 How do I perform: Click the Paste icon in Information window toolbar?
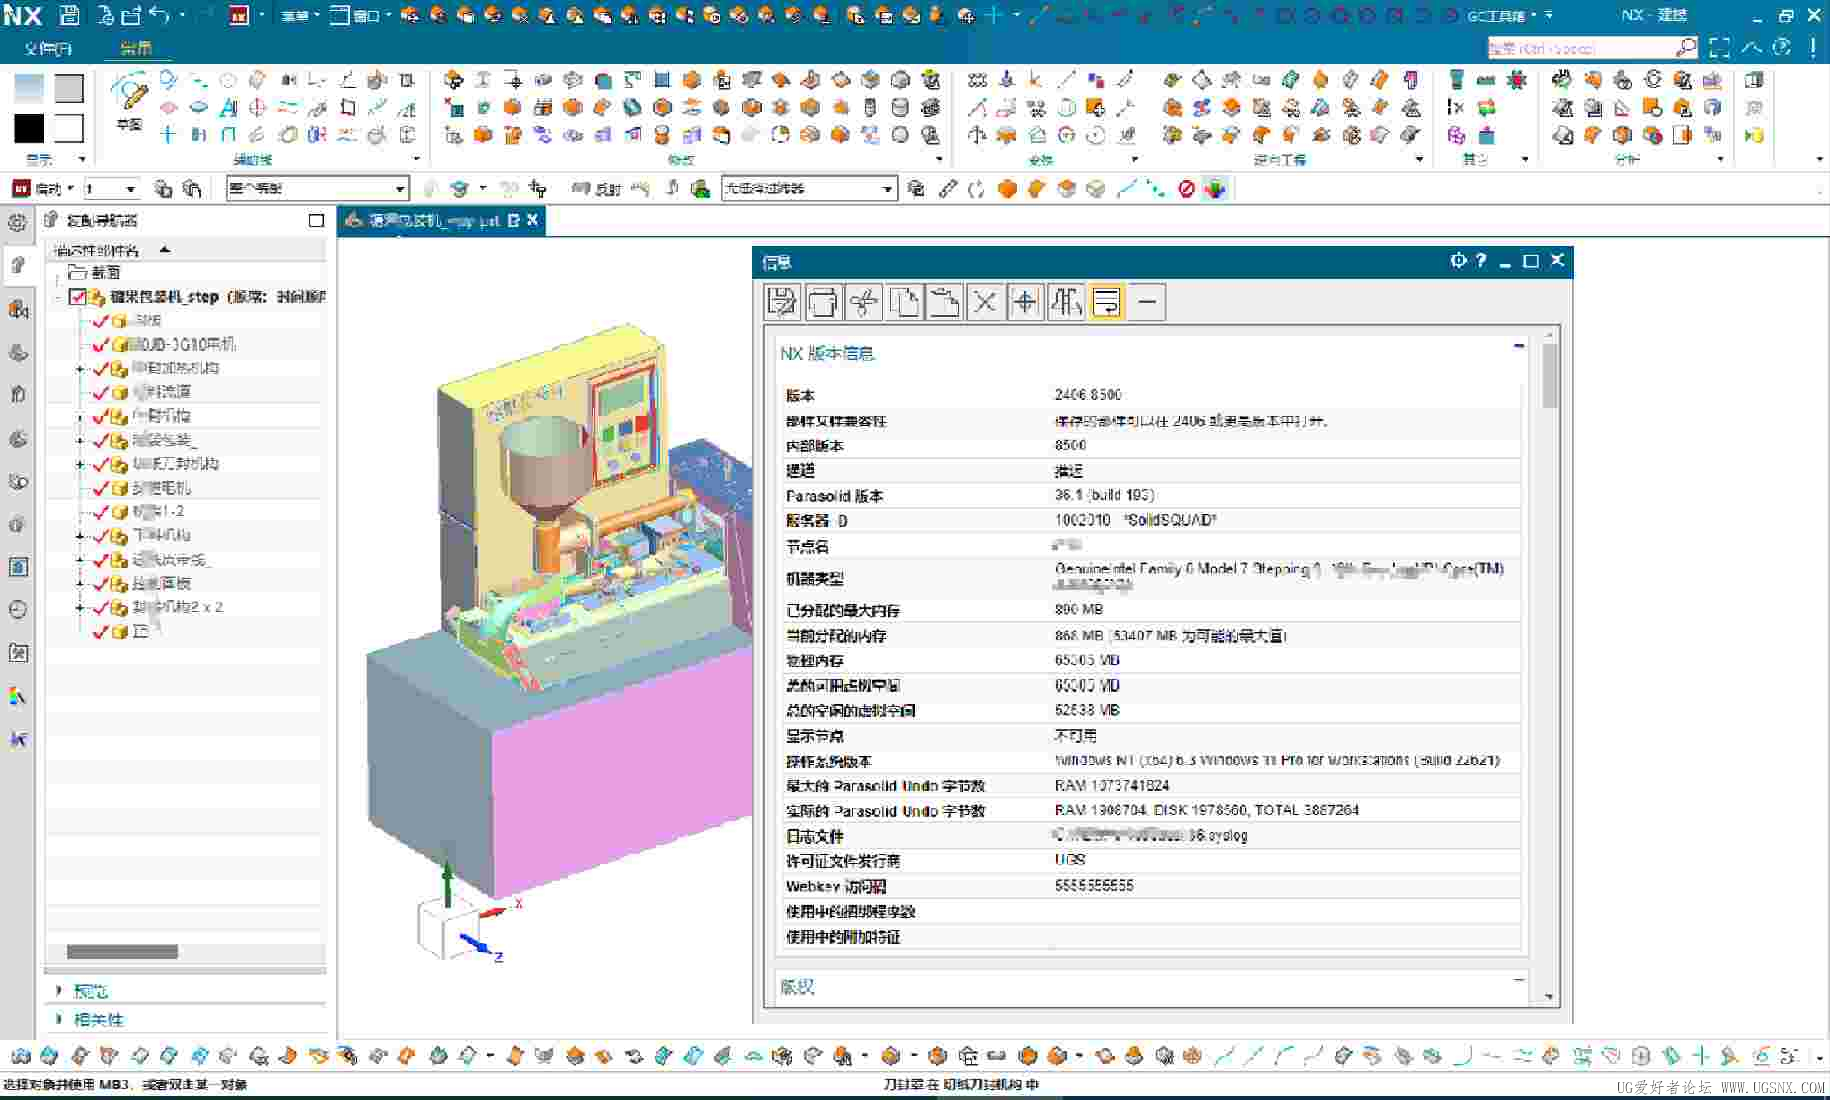[x=944, y=301]
